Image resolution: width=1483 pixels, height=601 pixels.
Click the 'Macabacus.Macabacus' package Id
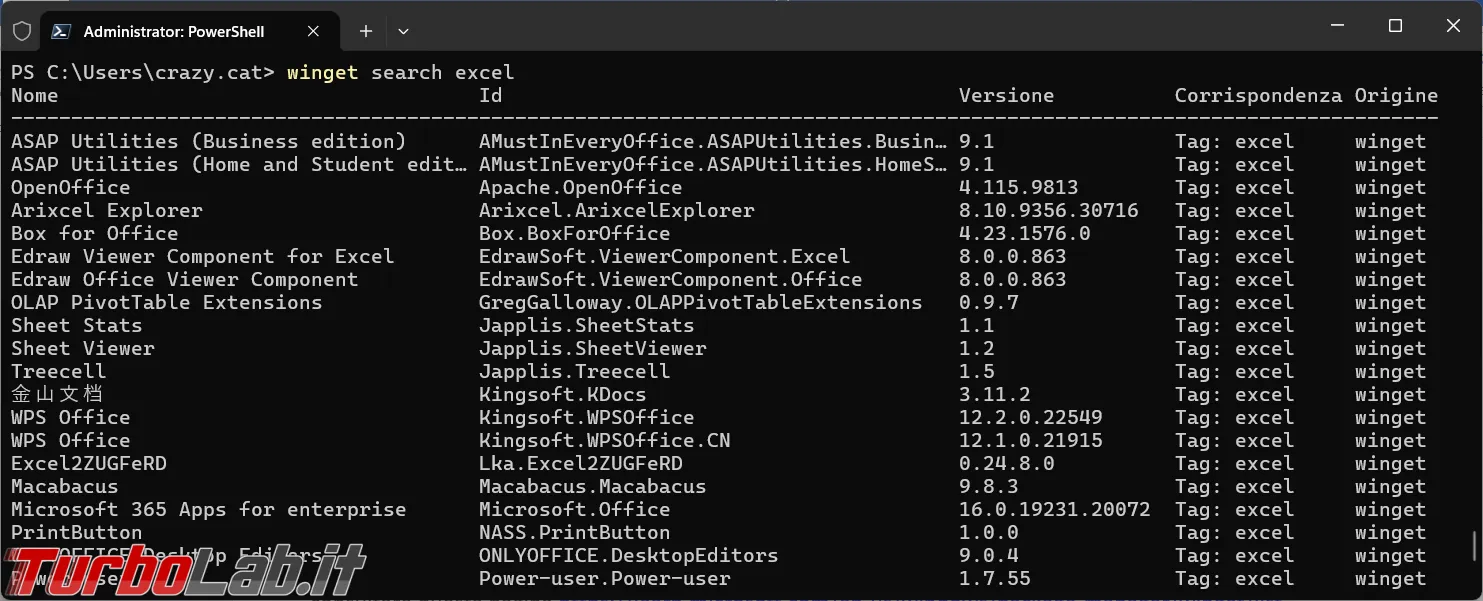click(x=592, y=487)
